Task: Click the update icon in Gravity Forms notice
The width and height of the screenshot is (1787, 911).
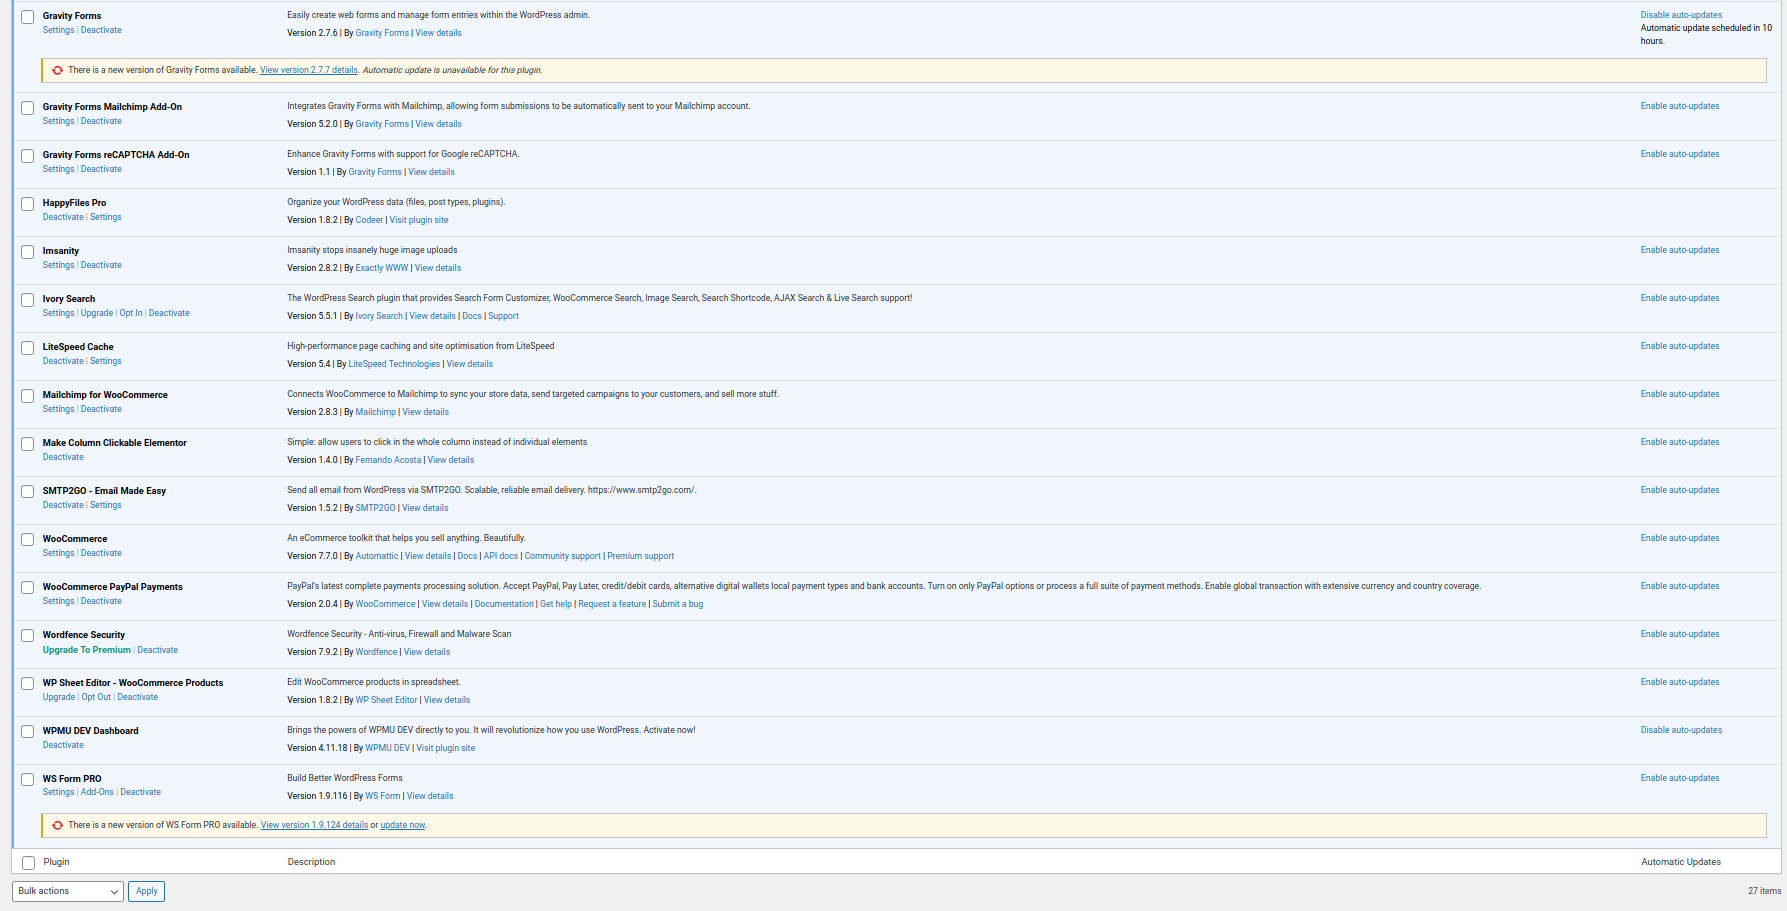Action: point(58,70)
